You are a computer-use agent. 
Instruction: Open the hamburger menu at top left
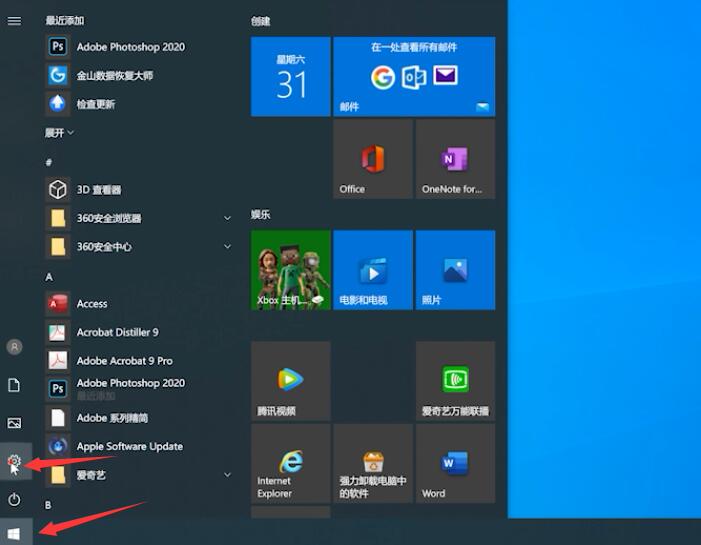coord(14,21)
